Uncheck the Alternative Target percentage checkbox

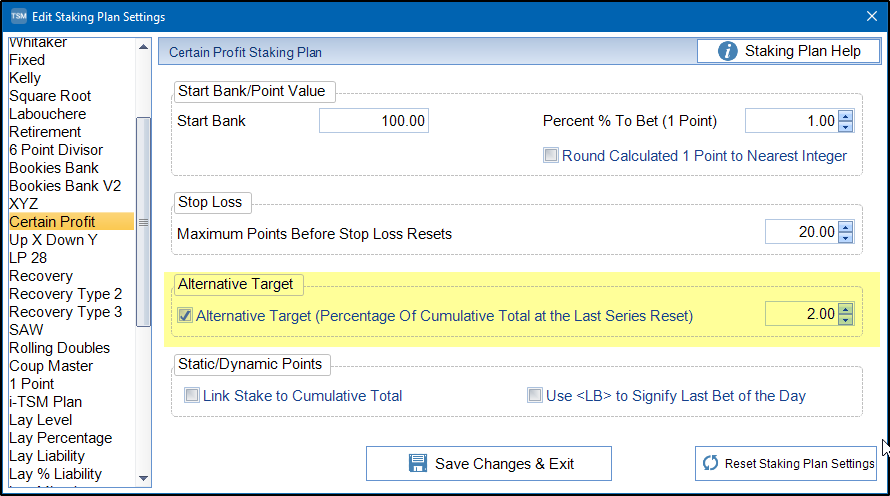[x=185, y=316]
